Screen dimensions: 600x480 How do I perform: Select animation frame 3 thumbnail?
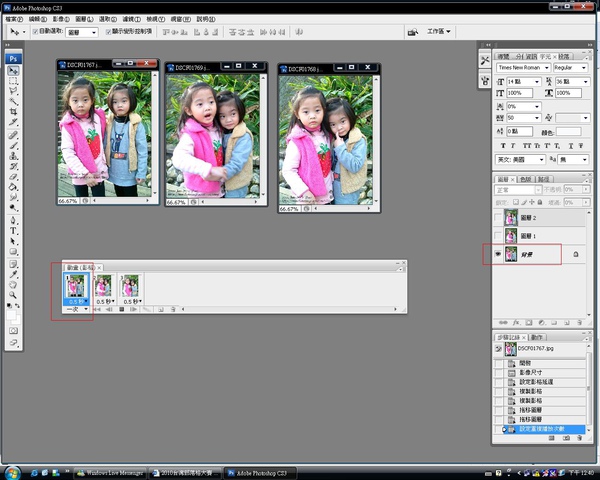click(x=130, y=286)
